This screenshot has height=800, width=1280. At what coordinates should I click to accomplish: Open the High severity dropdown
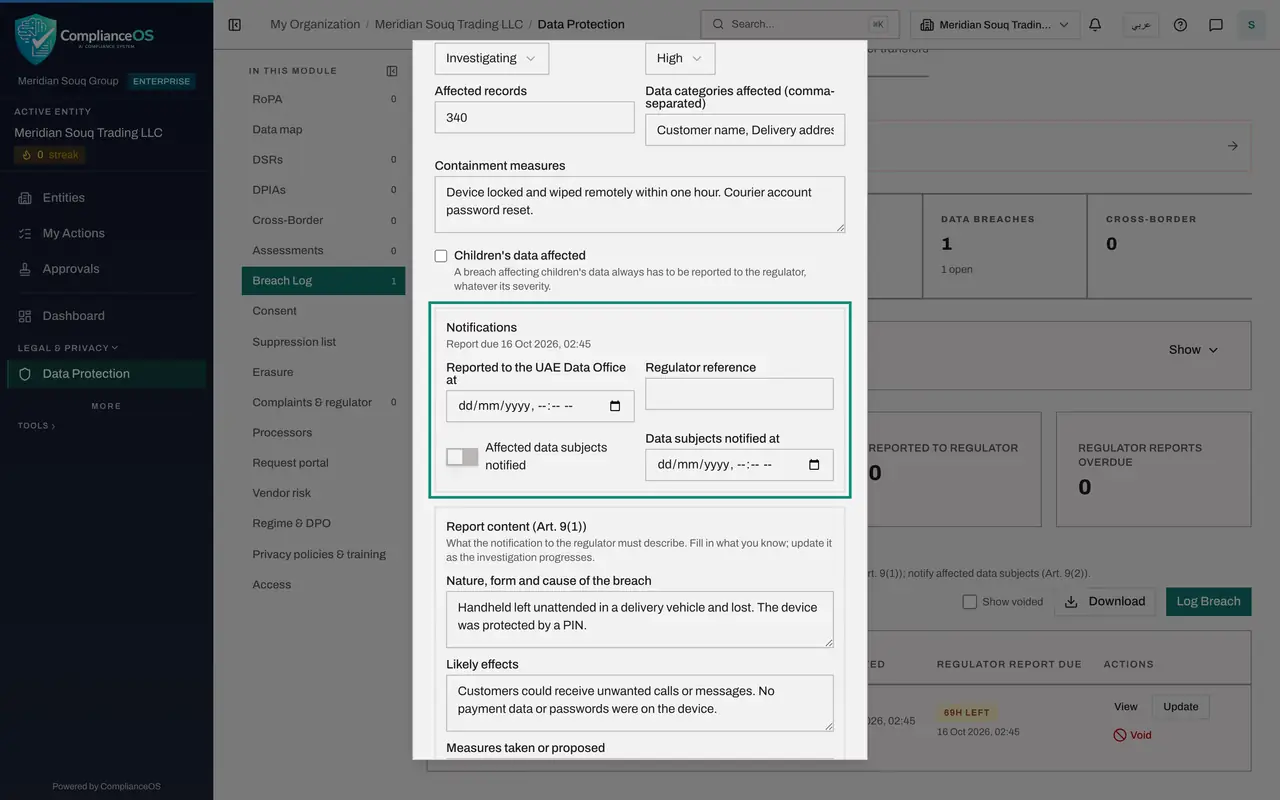(680, 58)
